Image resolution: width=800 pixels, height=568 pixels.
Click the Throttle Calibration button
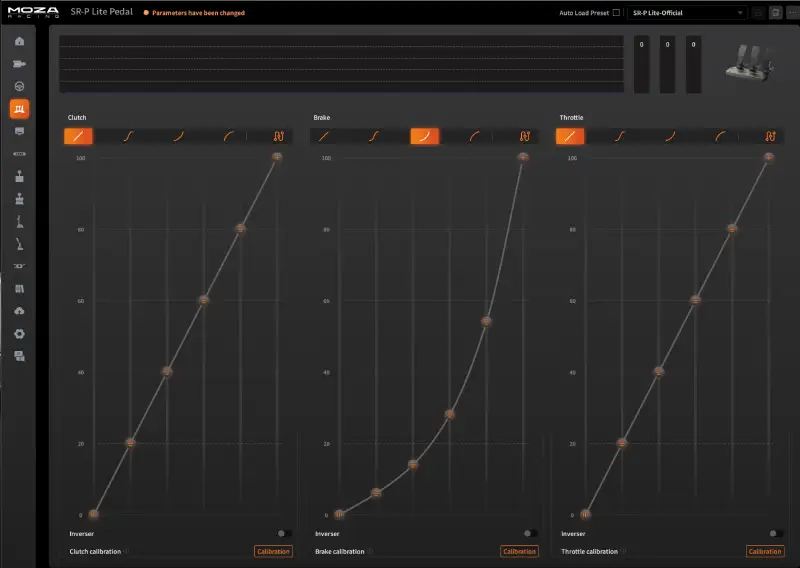click(x=765, y=551)
